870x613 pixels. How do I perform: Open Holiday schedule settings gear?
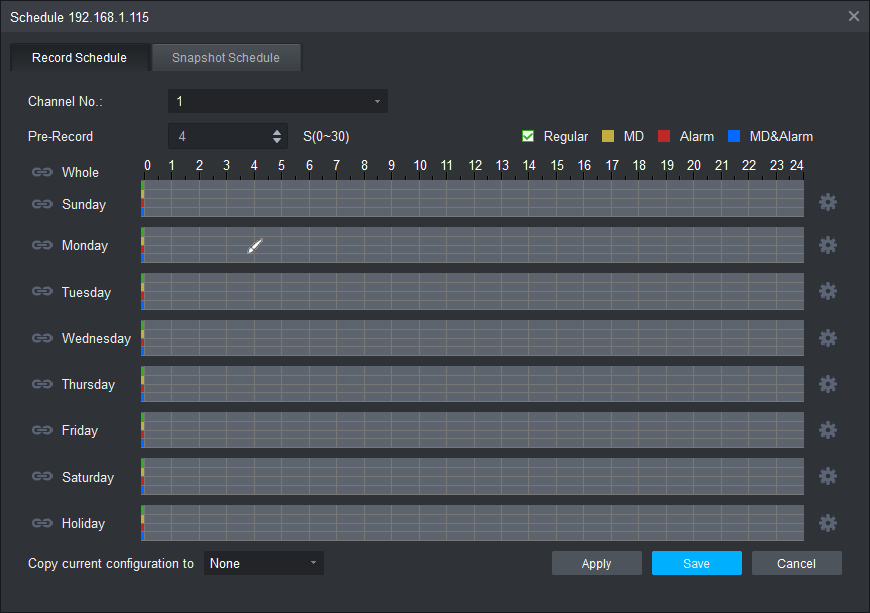pos(827,523)
